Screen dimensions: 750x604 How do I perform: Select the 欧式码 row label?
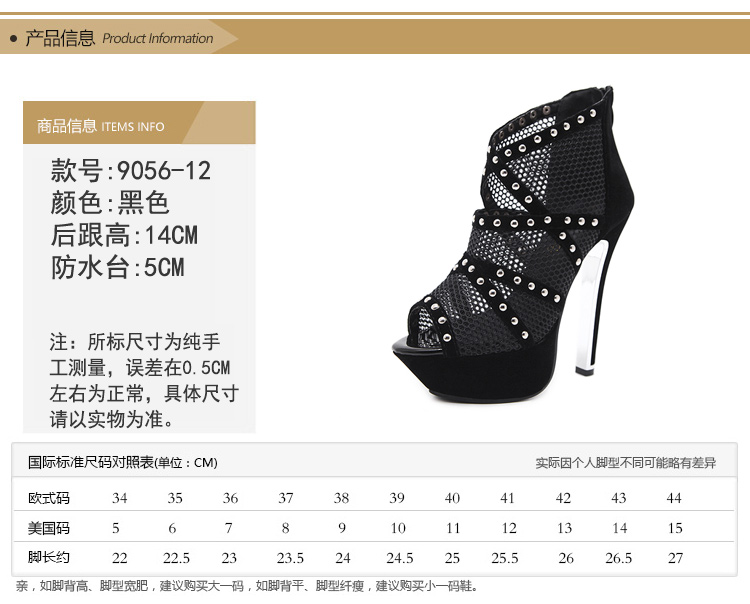pos(49,498)
